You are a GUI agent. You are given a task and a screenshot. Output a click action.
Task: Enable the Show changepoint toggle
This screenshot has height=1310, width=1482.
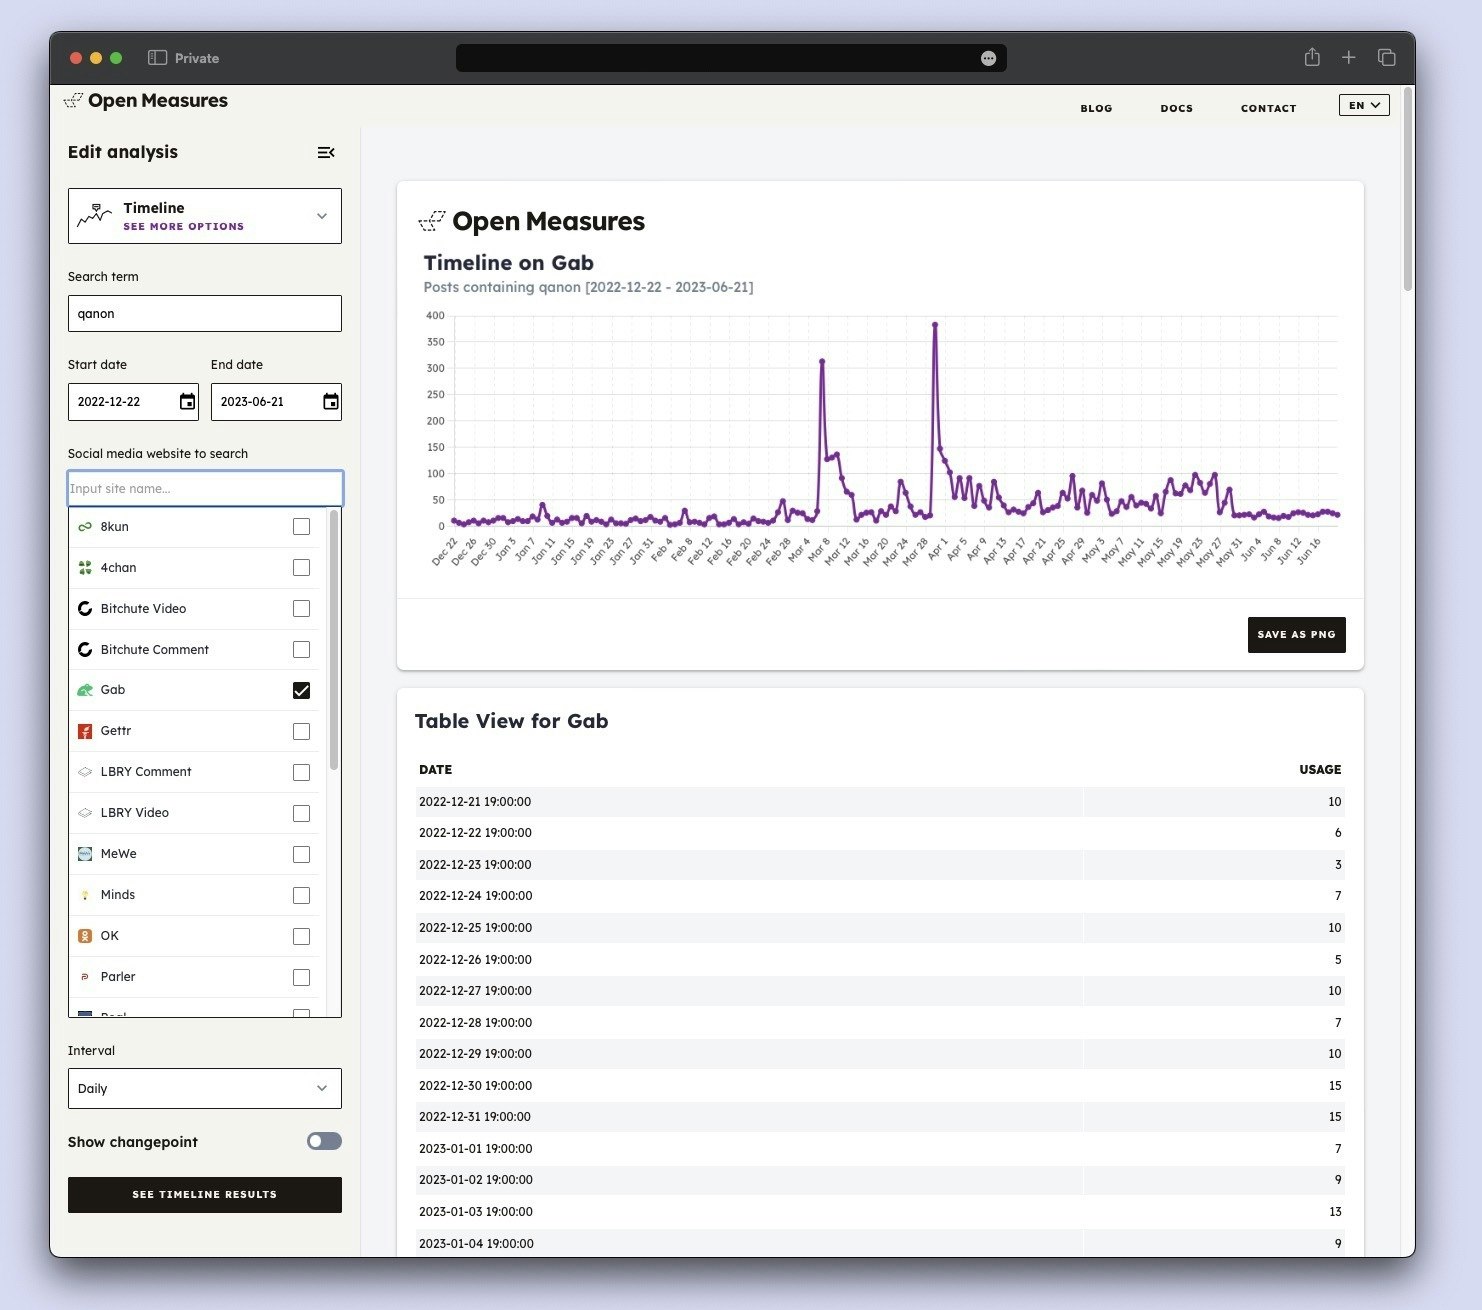point(324,1141)
